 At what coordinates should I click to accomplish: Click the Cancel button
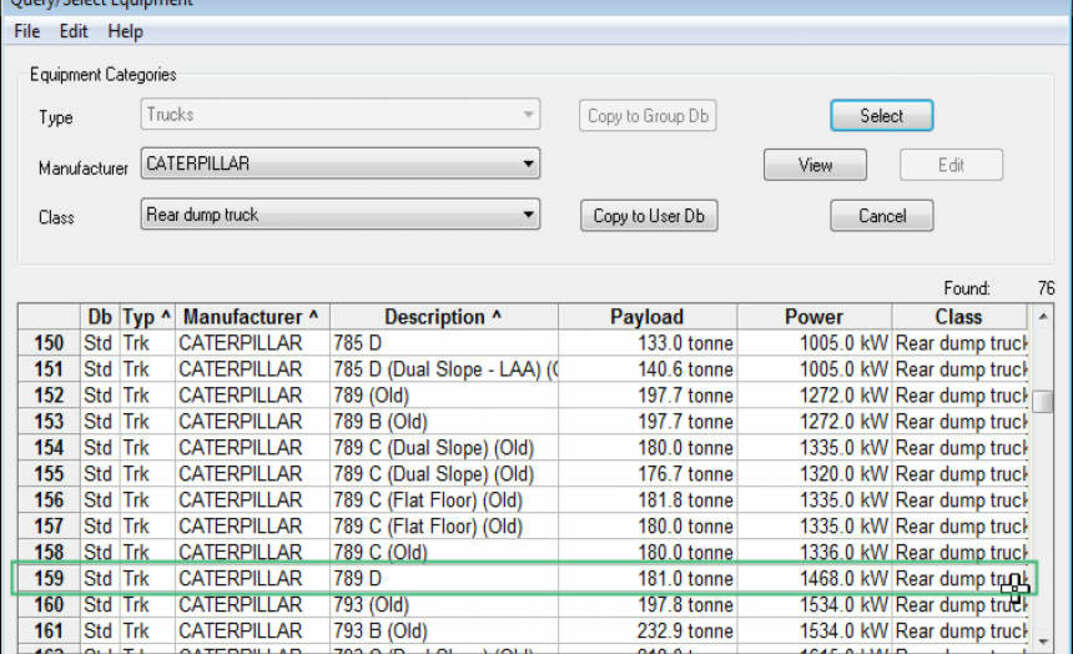click(881, 216)
